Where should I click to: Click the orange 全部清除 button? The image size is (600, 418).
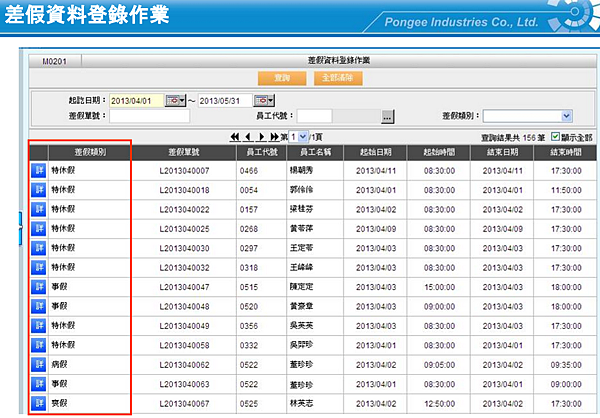click(338, 78)
